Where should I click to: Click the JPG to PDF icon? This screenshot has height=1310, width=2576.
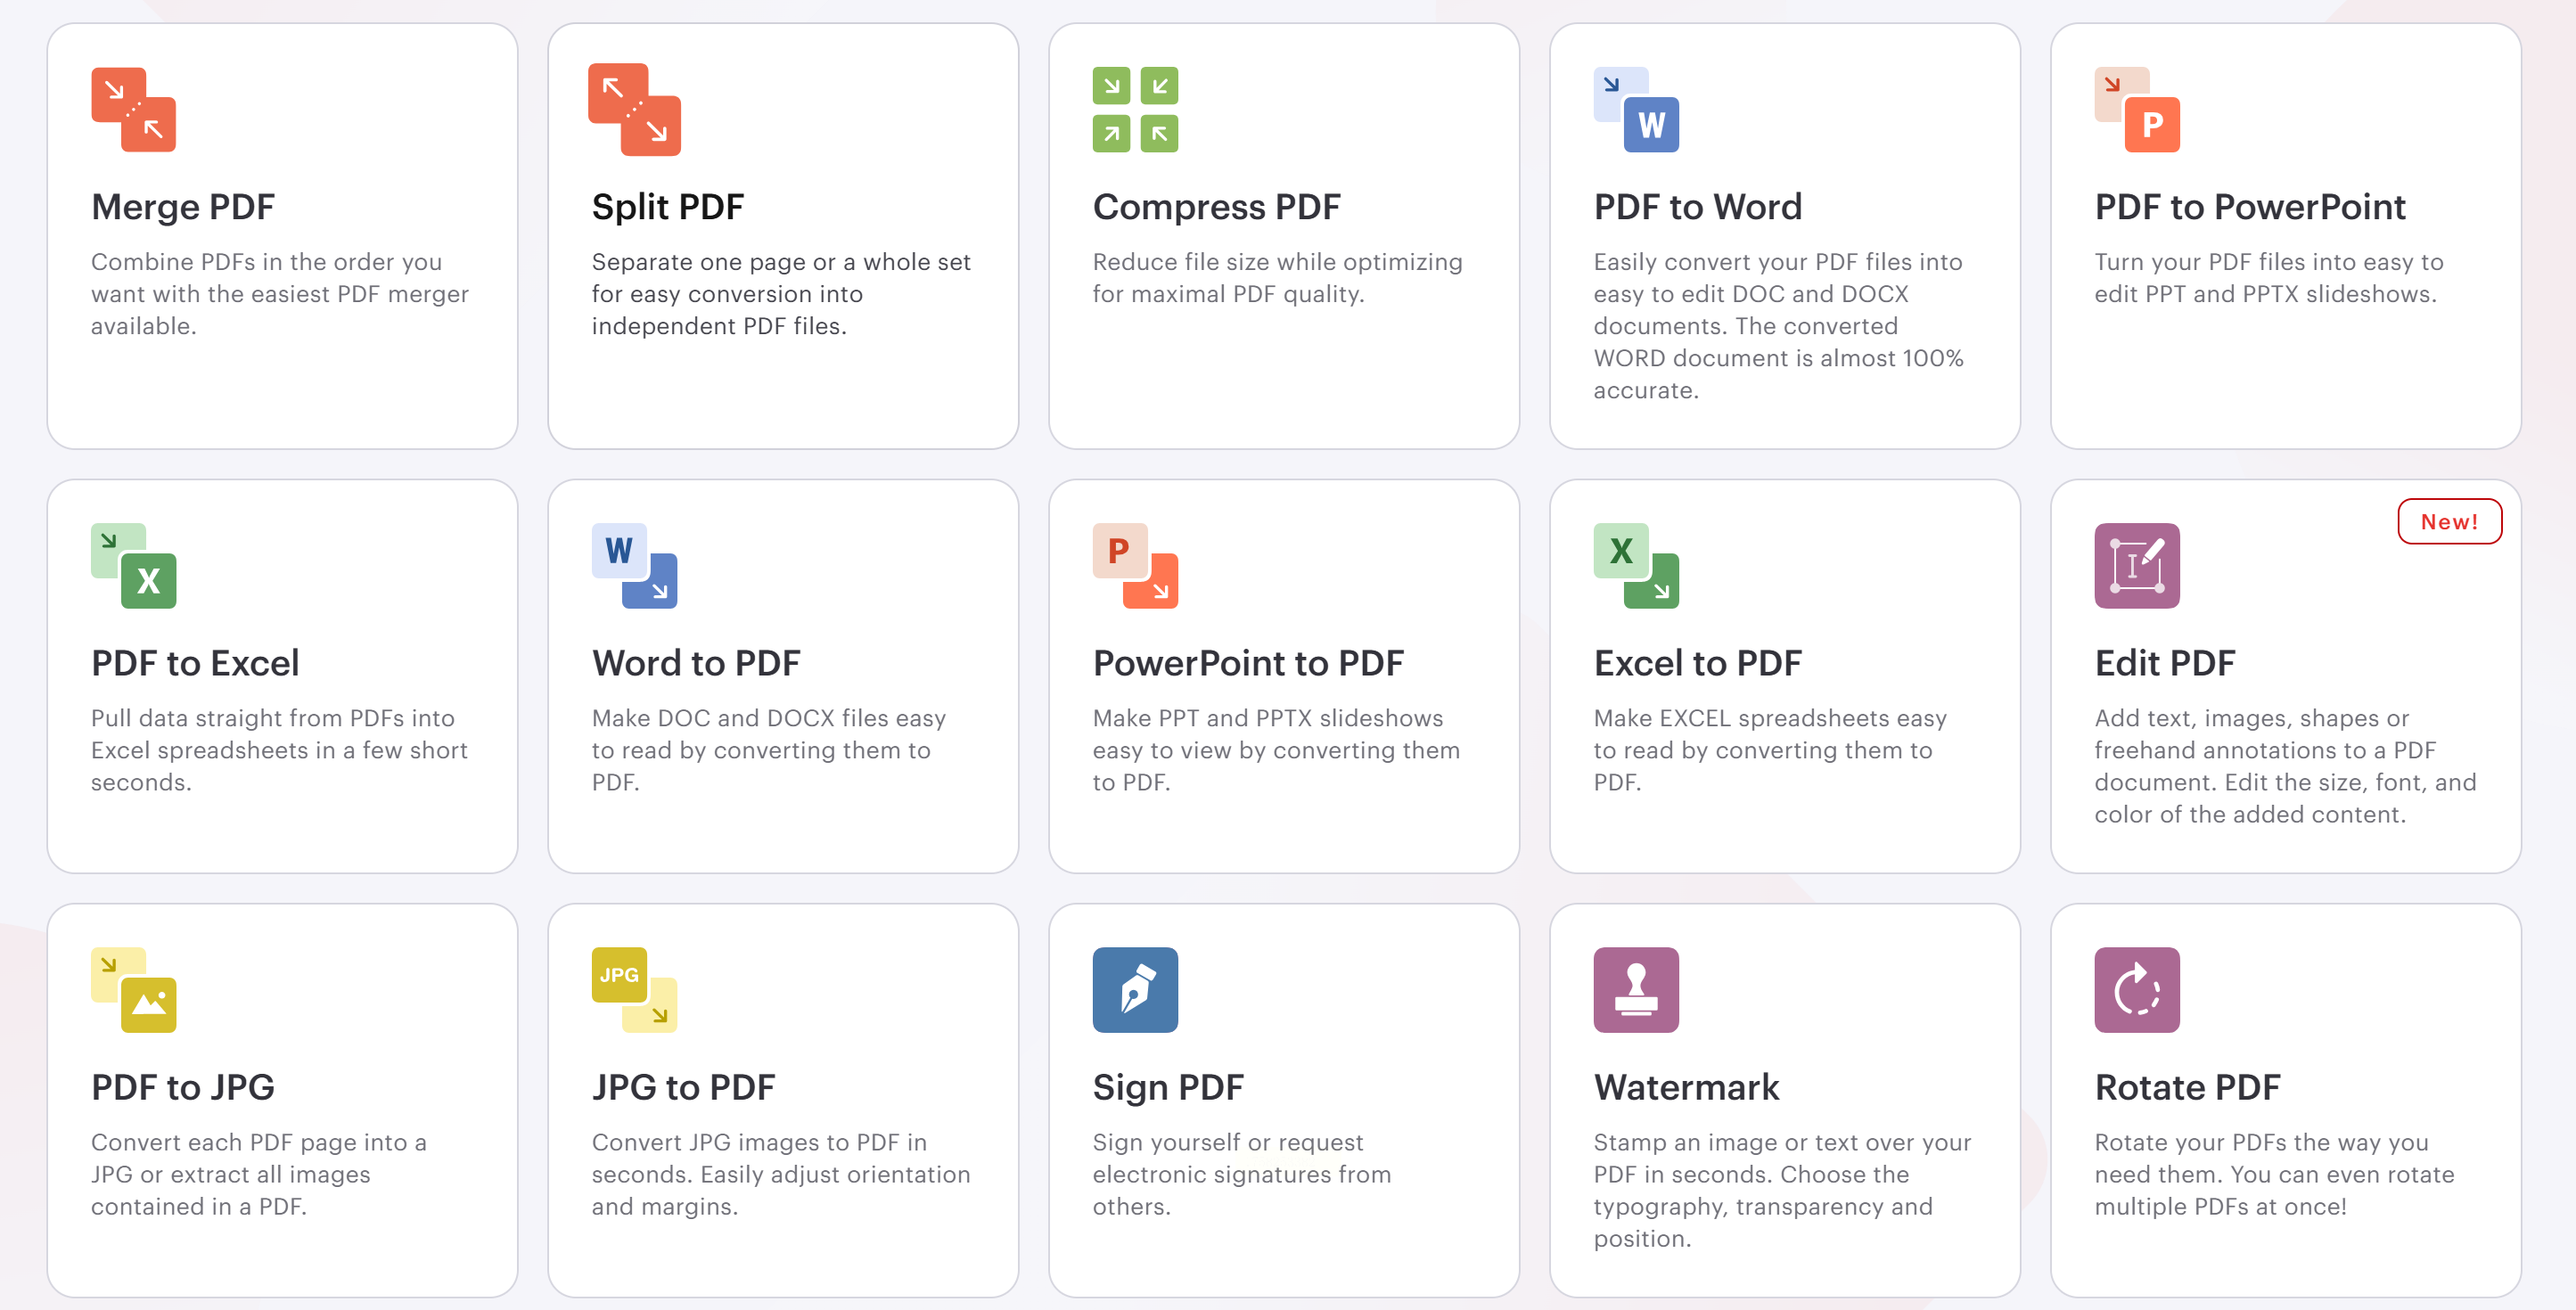click(634, 990)
